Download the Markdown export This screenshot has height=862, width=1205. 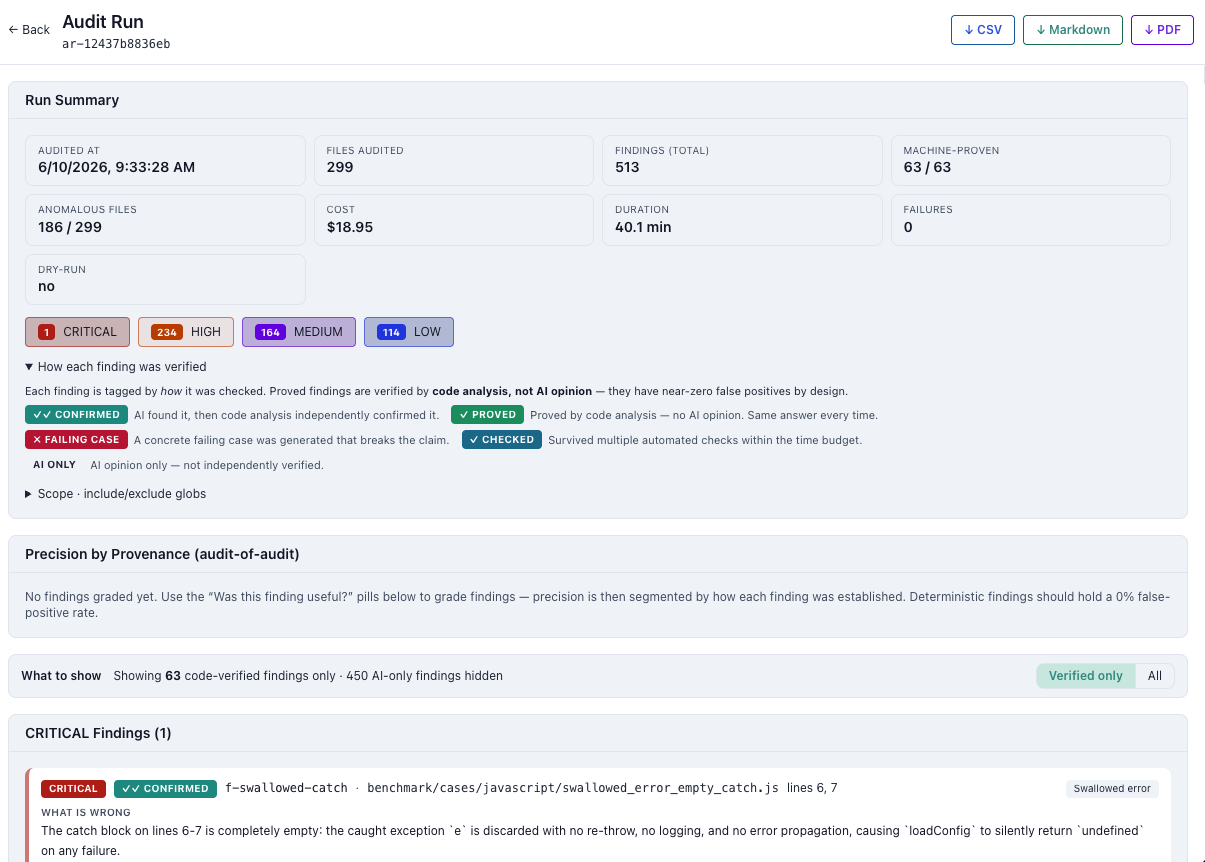(x=1073, y=30)
